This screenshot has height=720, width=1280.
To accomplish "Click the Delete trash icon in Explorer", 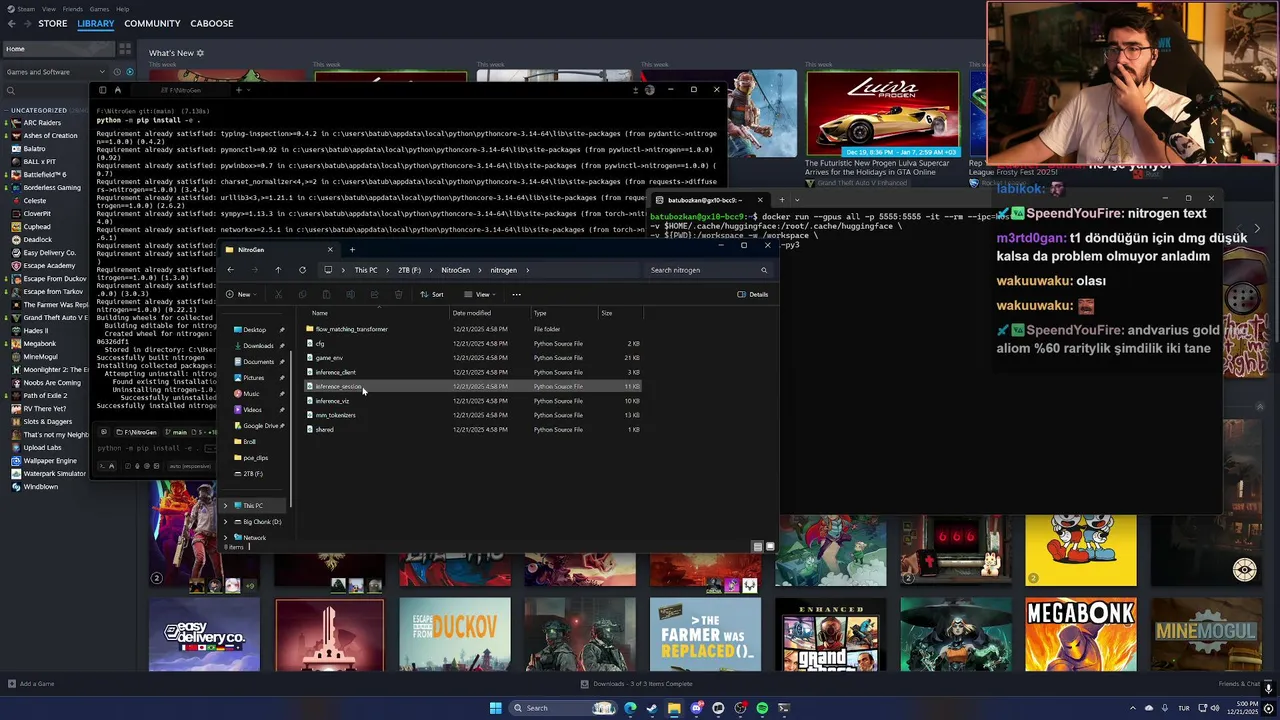I will (x=398, y=294).
